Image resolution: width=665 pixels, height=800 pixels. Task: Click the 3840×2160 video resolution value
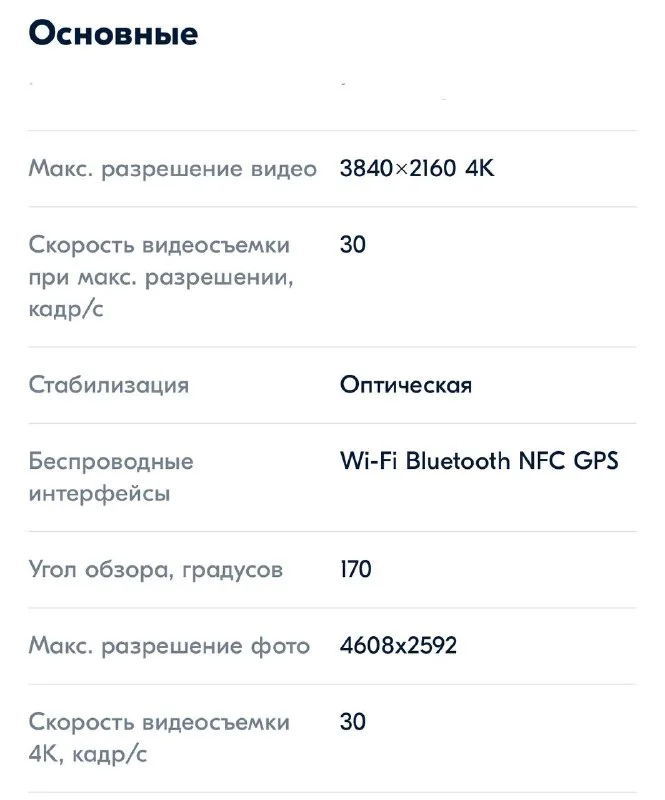click(399, 169)
